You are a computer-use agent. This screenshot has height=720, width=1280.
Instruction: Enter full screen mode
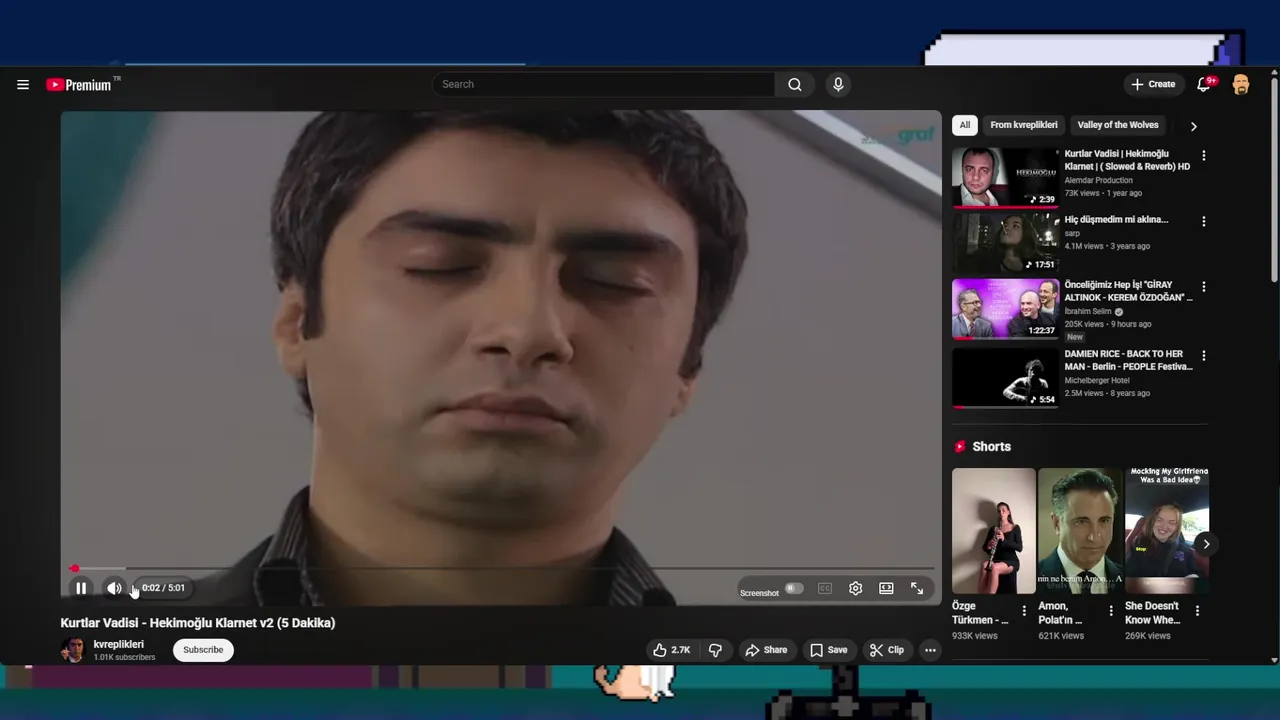[917, 588]
